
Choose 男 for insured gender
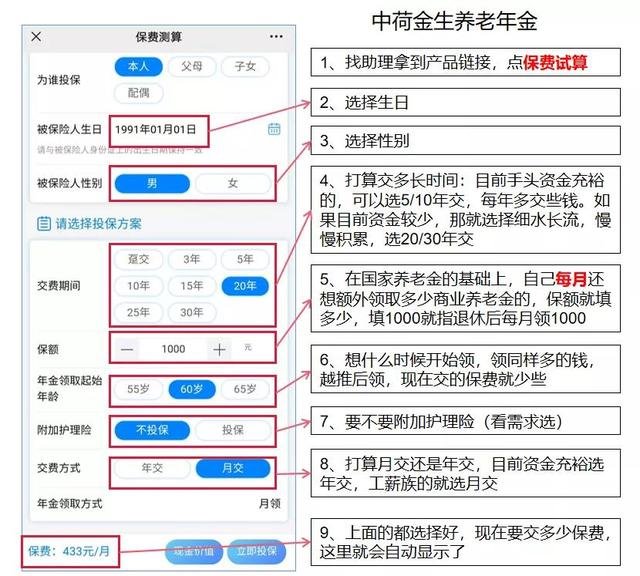click(152, 183)
